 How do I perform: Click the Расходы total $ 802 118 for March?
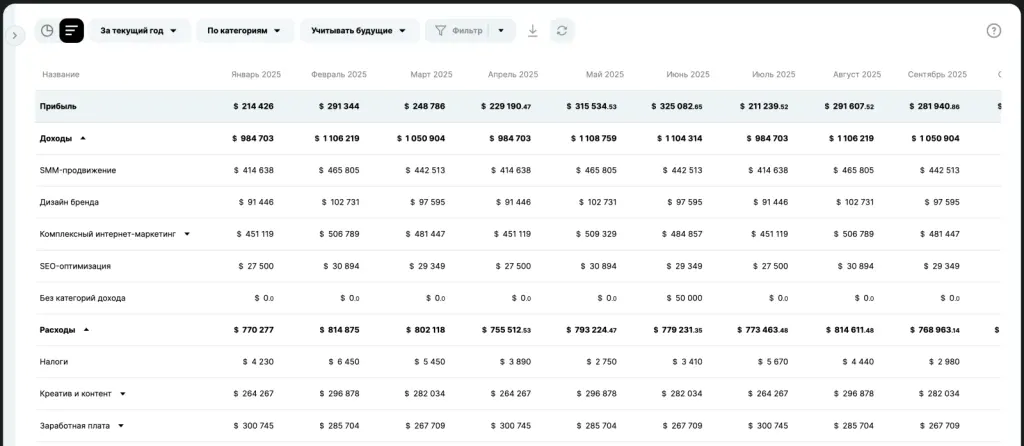click(x=425, y=330)
